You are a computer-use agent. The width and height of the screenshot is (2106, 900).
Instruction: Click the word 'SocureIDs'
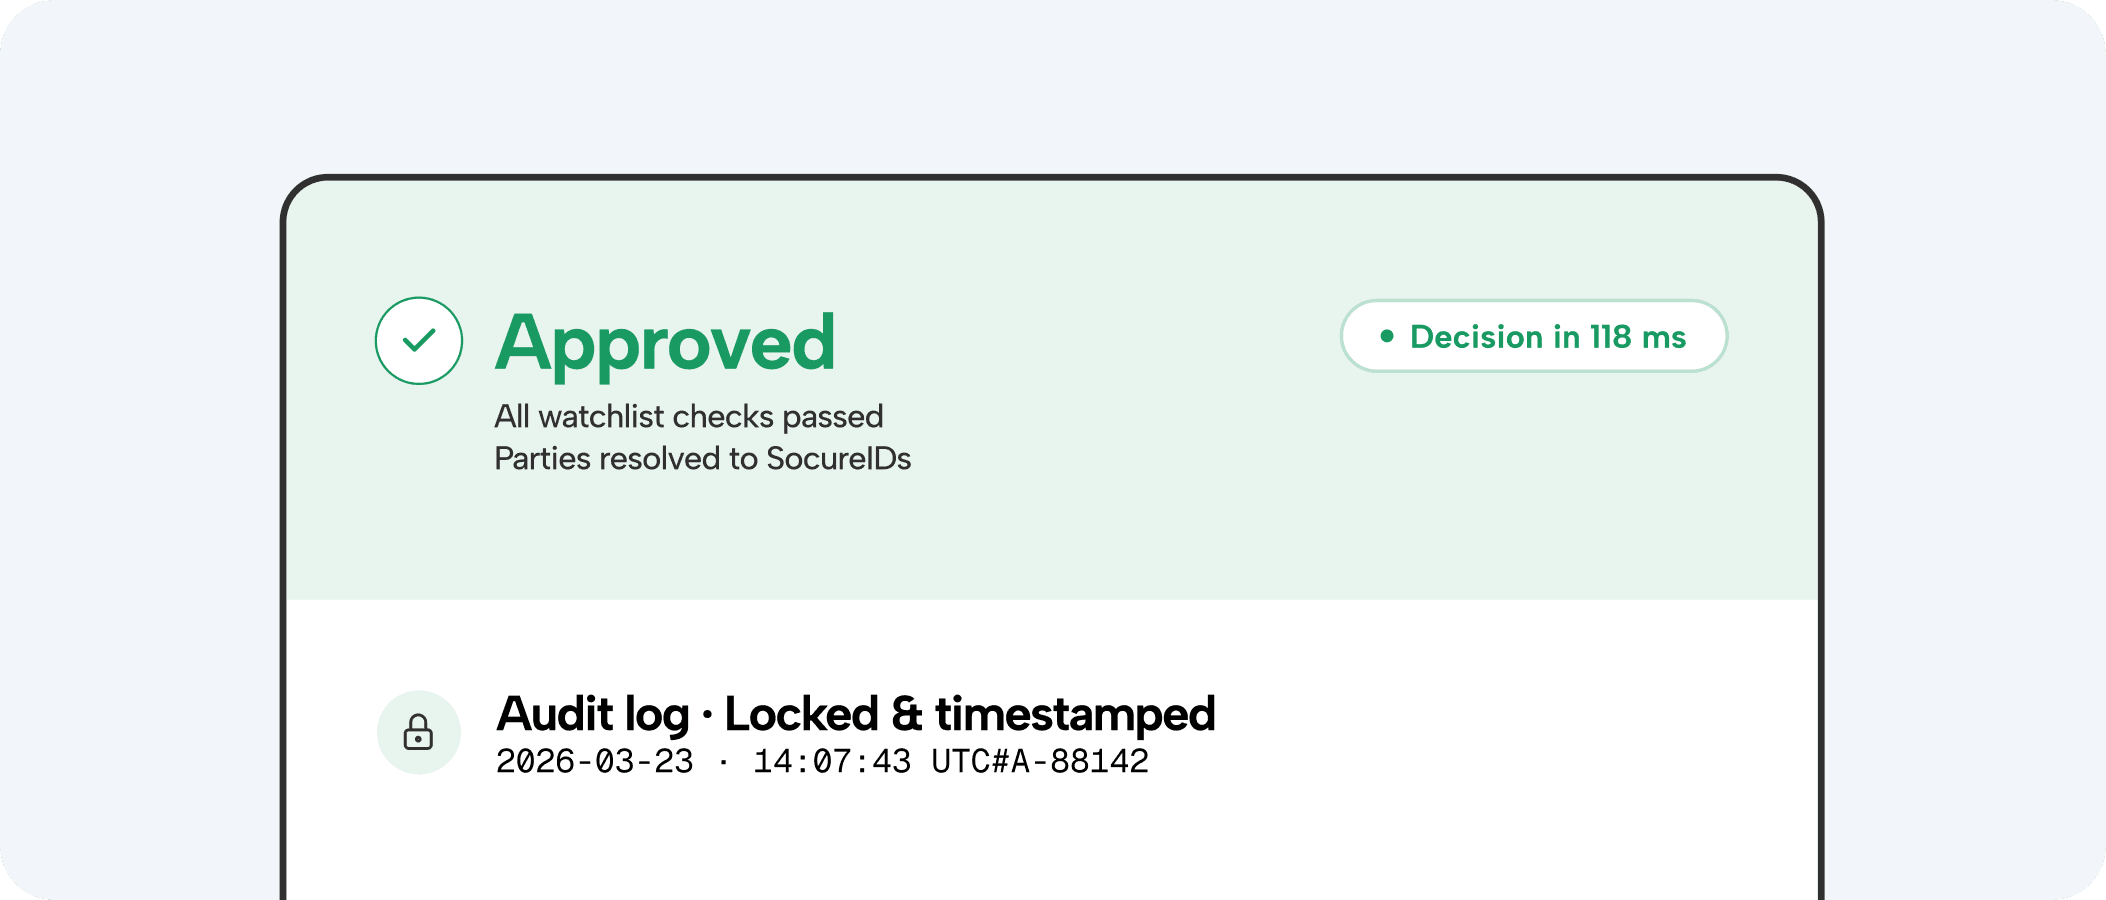click(x=838, y=458)
